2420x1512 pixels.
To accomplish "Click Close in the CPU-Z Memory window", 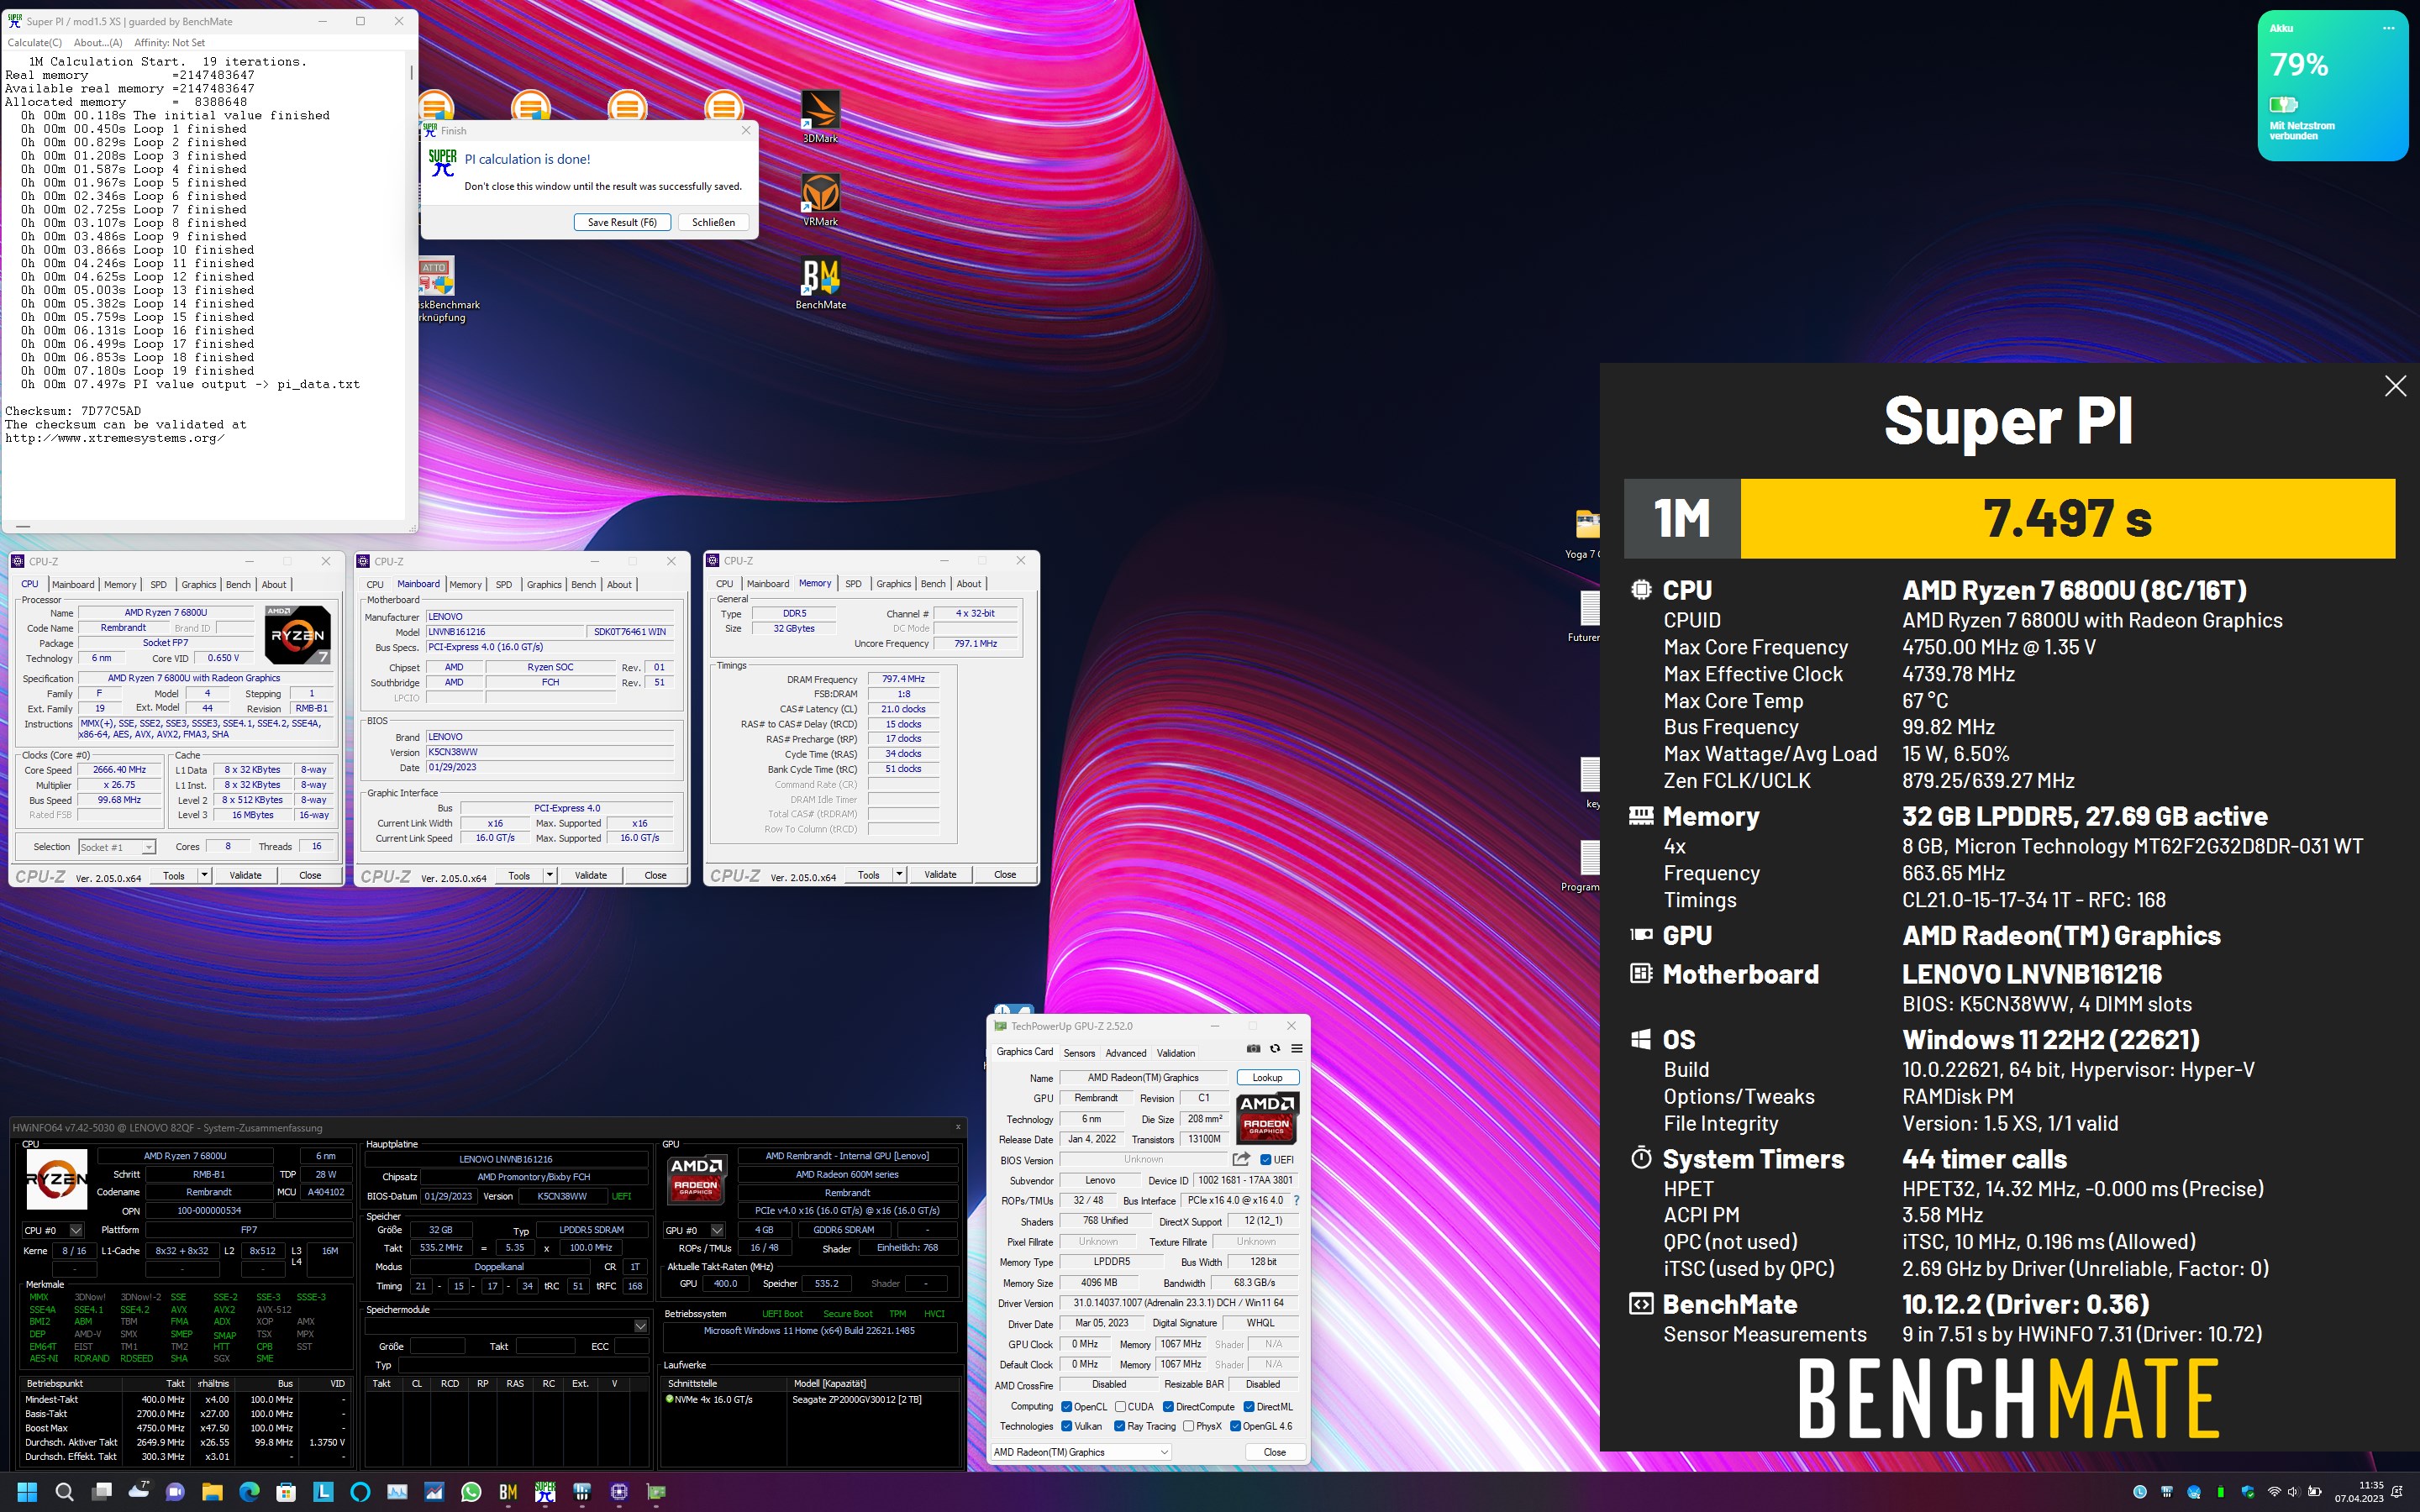I will [1004, 874].
